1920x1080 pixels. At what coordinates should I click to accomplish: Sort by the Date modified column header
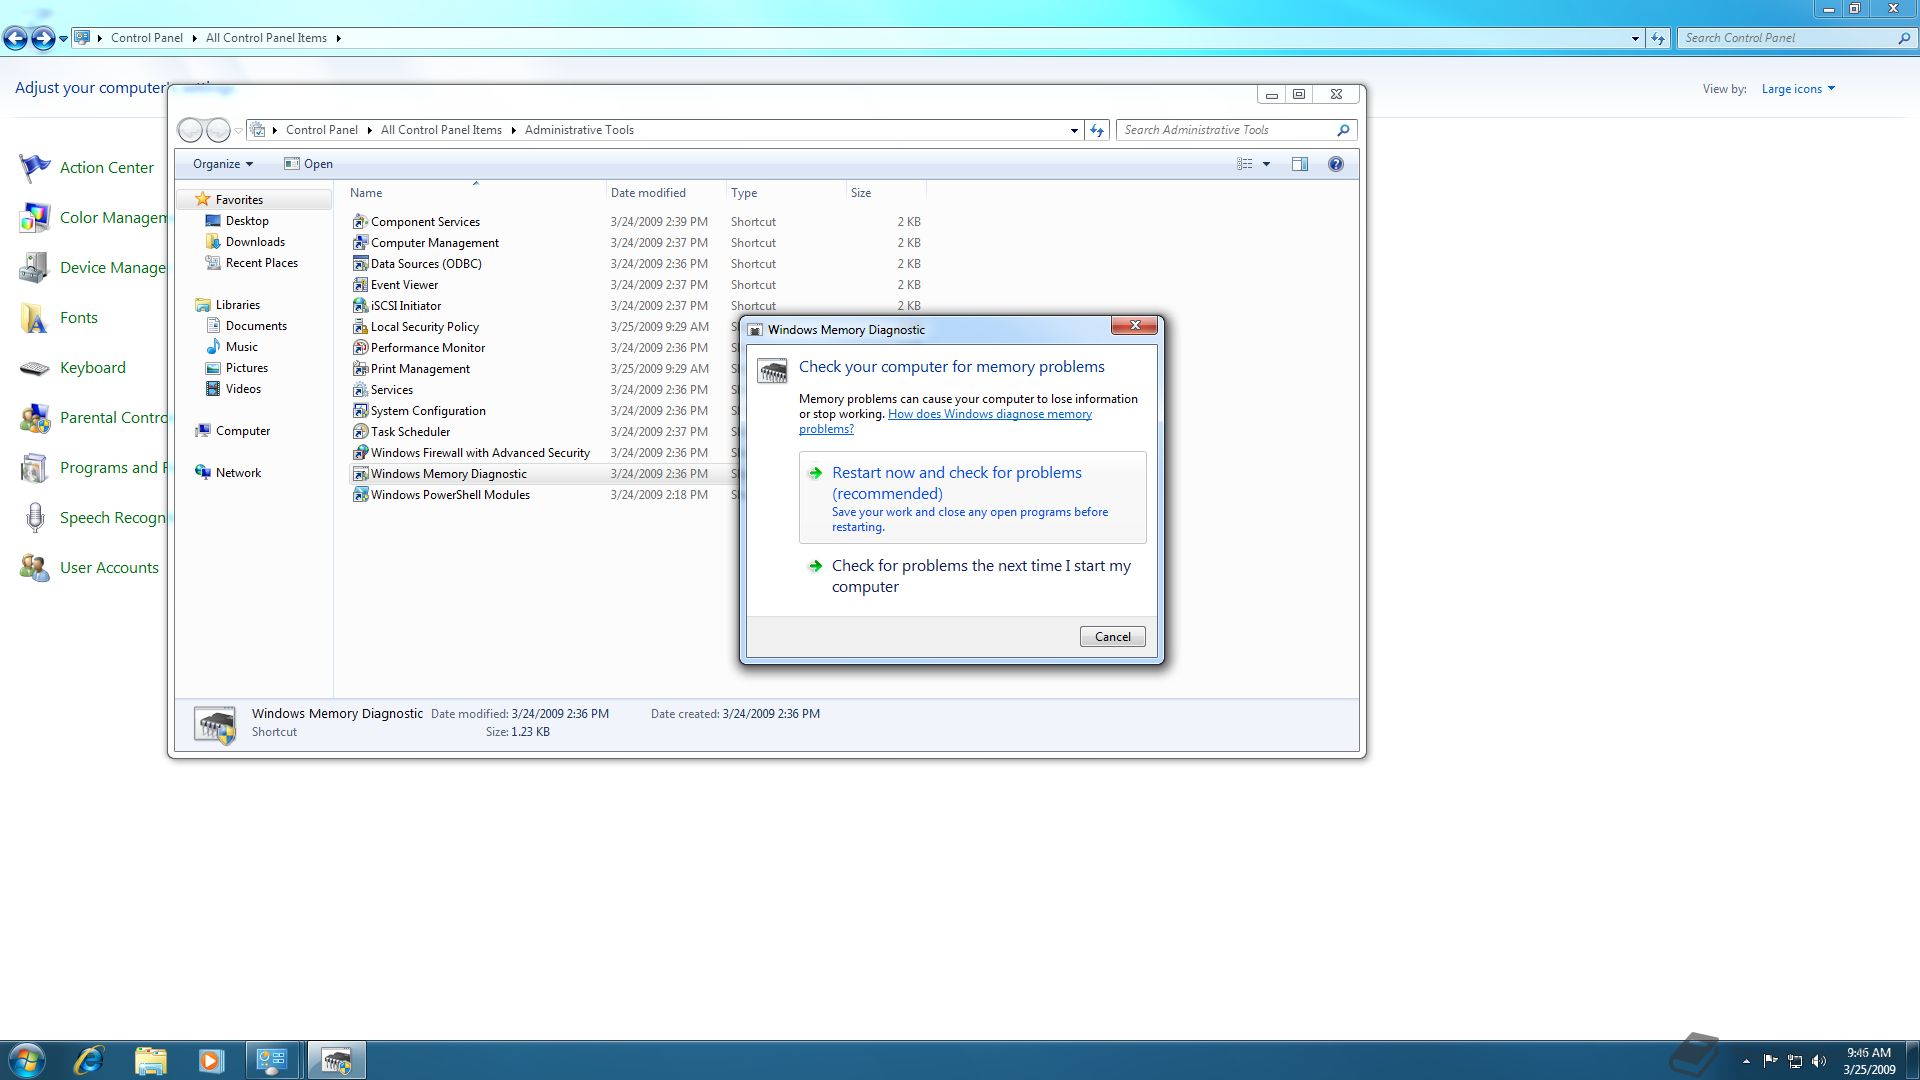(x=665, y=193)
